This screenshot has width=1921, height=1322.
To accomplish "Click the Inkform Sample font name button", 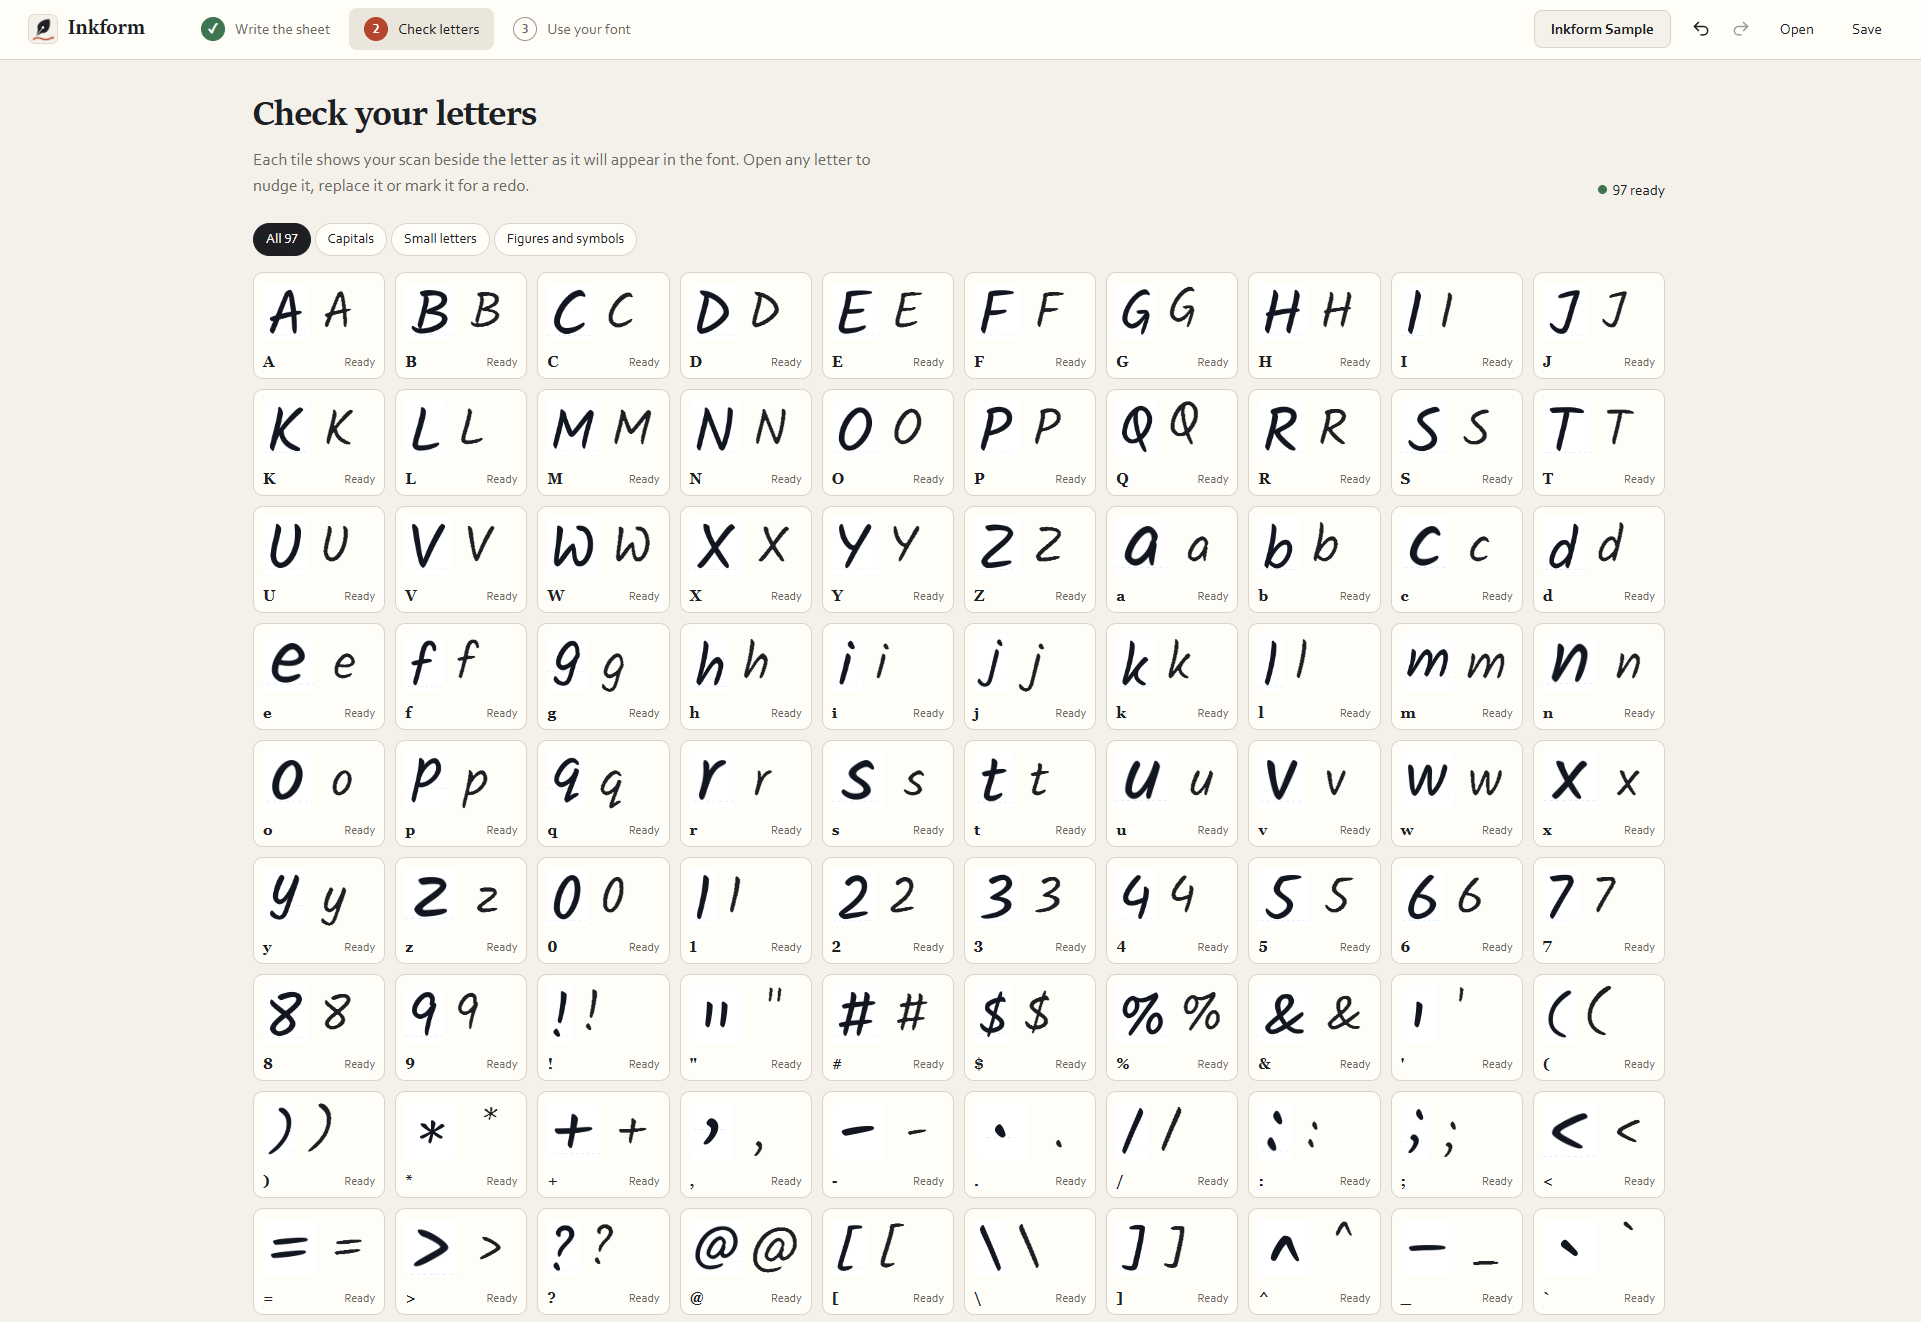I will [1601, 29].
